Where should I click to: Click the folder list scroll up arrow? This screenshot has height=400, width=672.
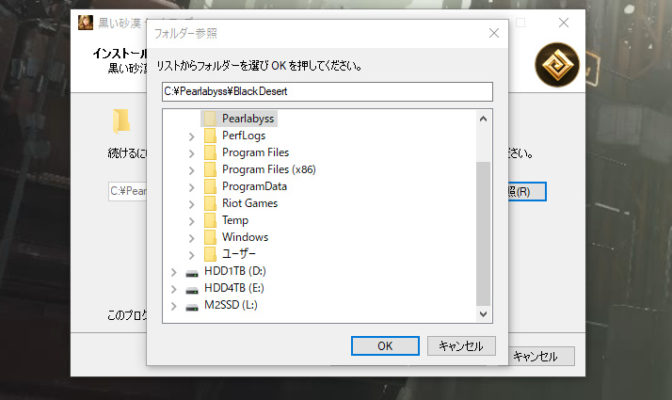click(483, 119)
